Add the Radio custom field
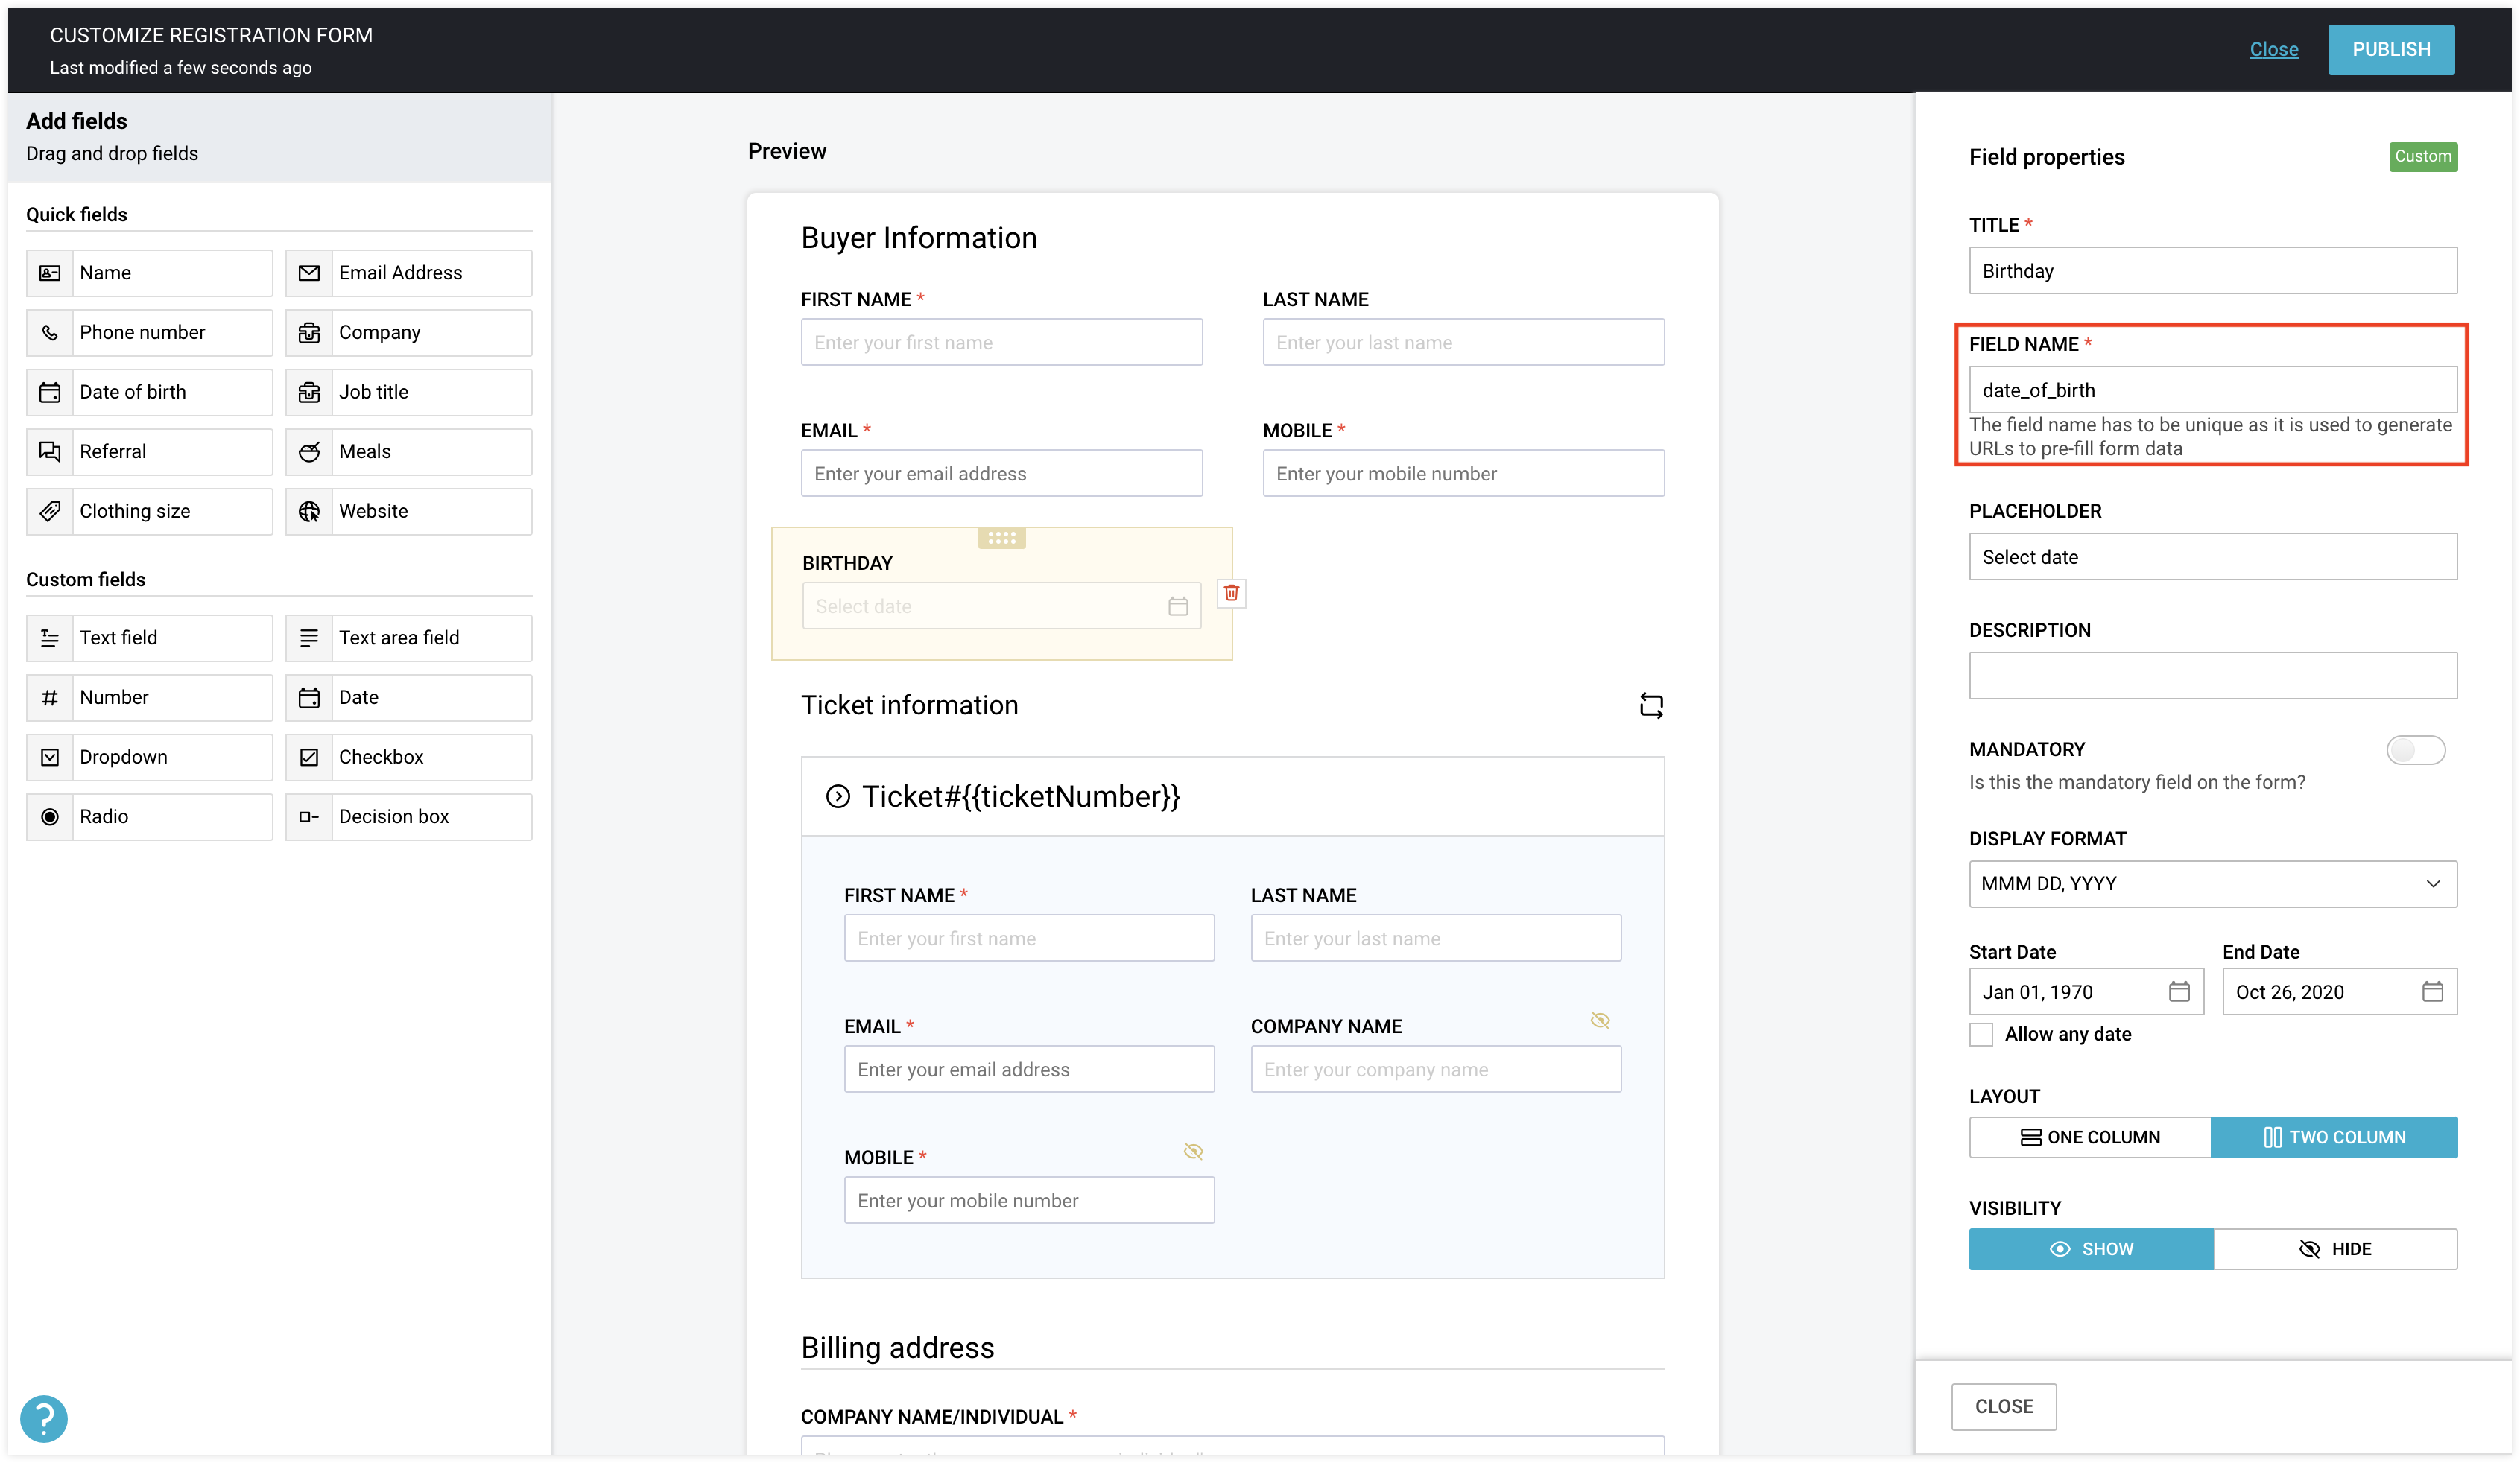The width and height of the screenshot is (2520, 1463). tap(149, 816)
